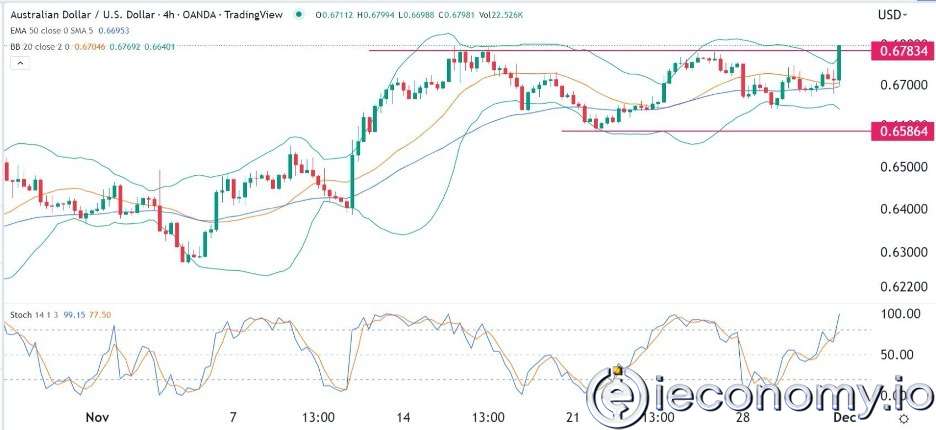This screenshot has width=936, height=430.
Task: Click the latest tall green candlestick
Action: pos(840,63)
